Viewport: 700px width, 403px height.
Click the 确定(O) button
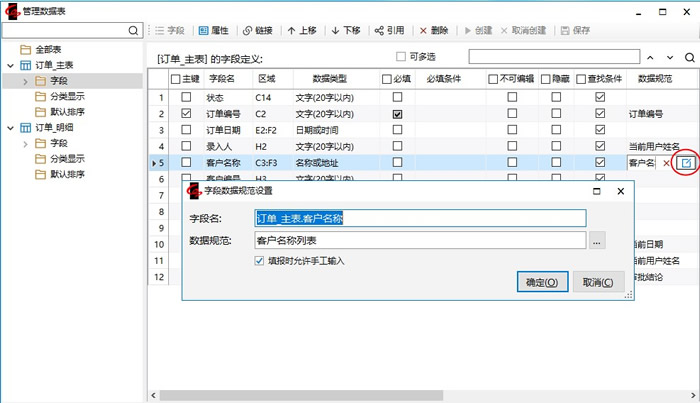tap(541, 282)
